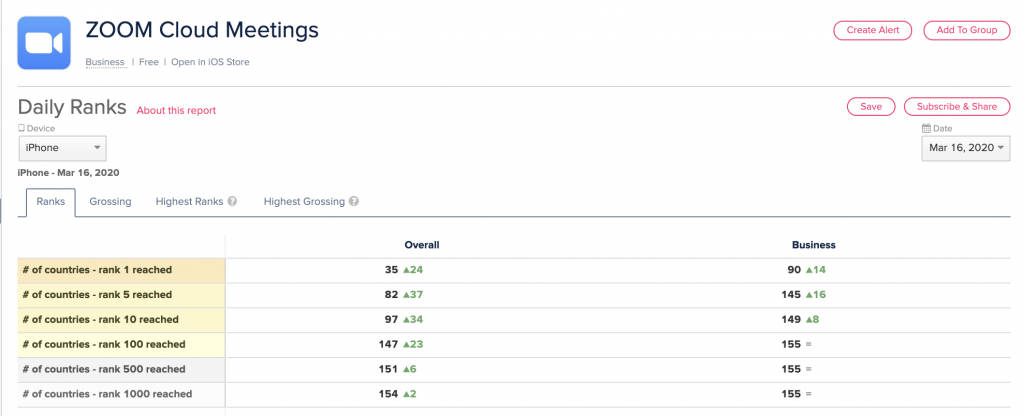The width and height of the screenshot is (1024, 416).
Task: Click the Subscribe & Share button
Action: point(957,107)
